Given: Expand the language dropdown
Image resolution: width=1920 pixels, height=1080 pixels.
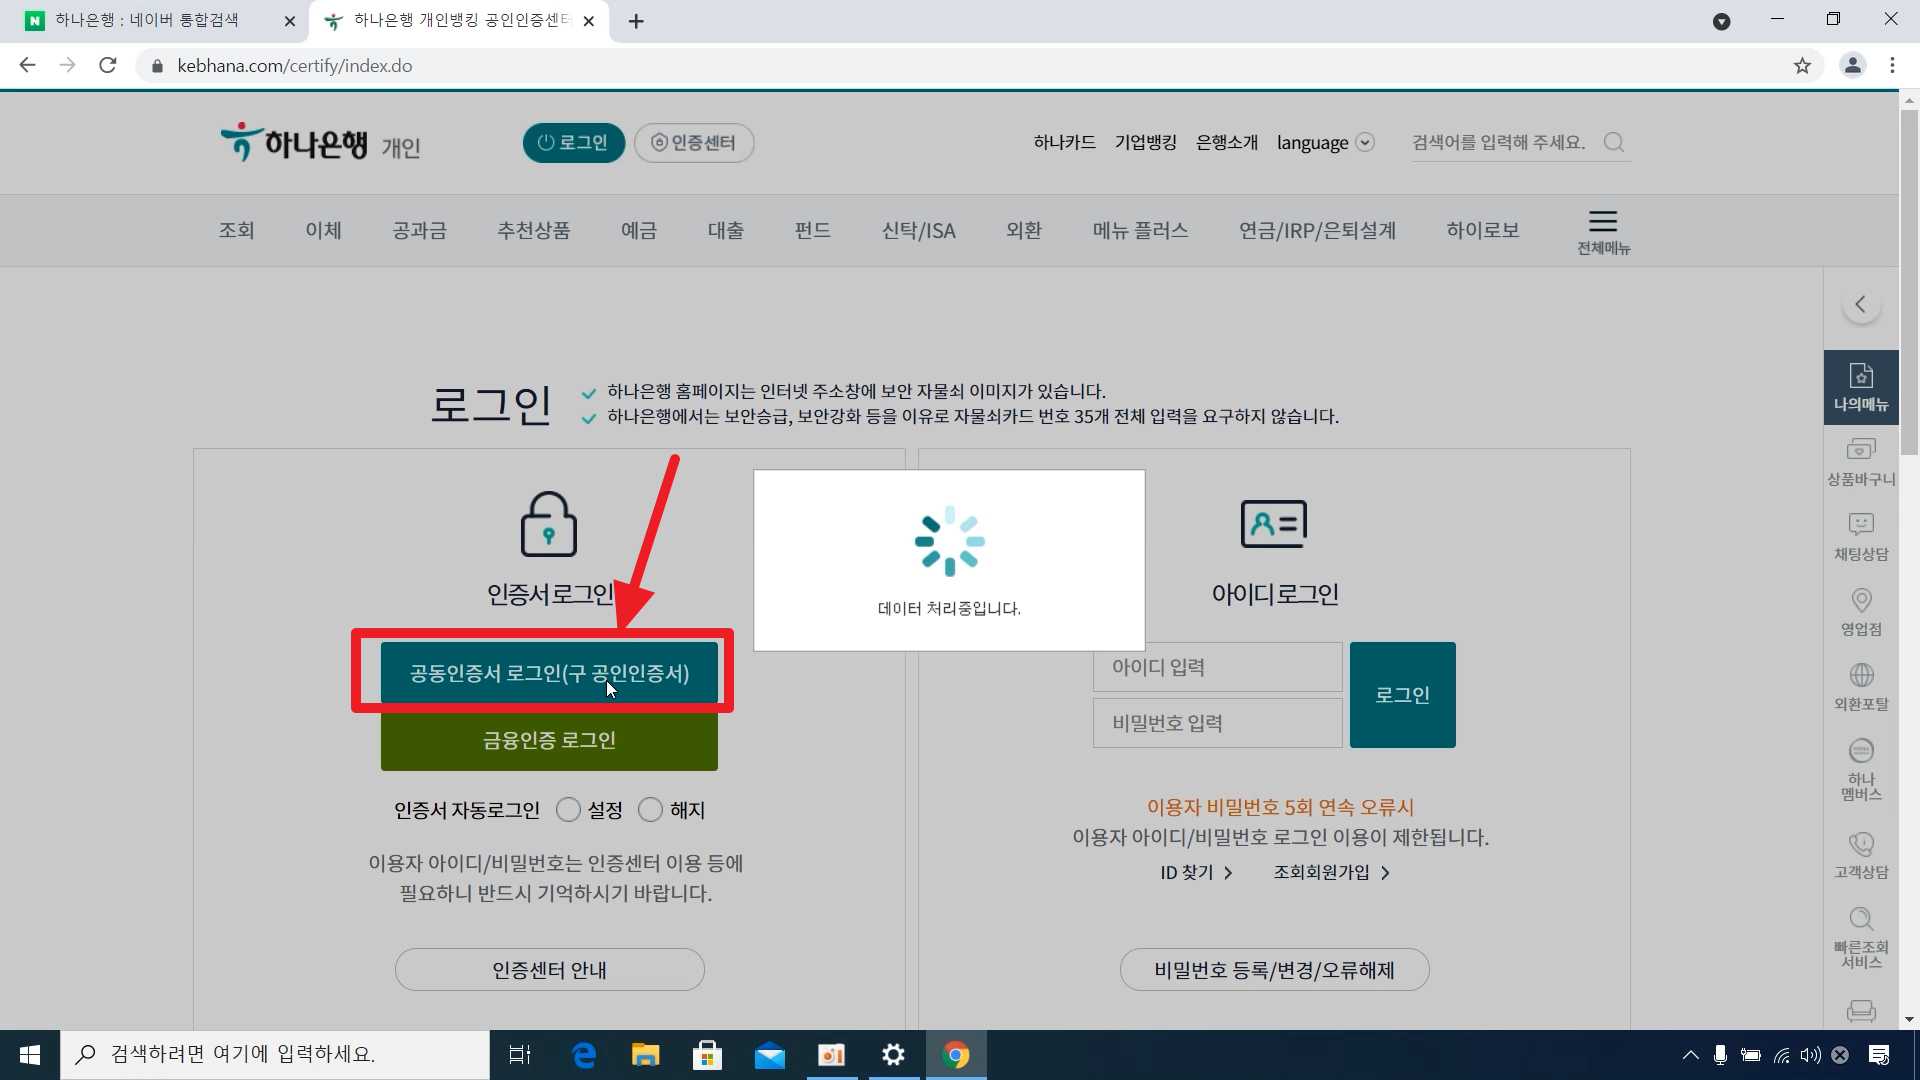Looking at the screenshot, I should [1325, 142].
